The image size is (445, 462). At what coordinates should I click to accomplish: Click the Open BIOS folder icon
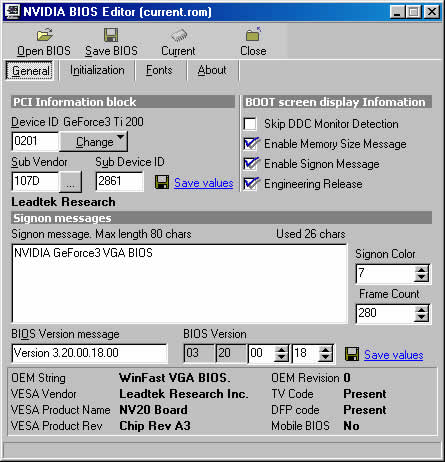[45, 35]
